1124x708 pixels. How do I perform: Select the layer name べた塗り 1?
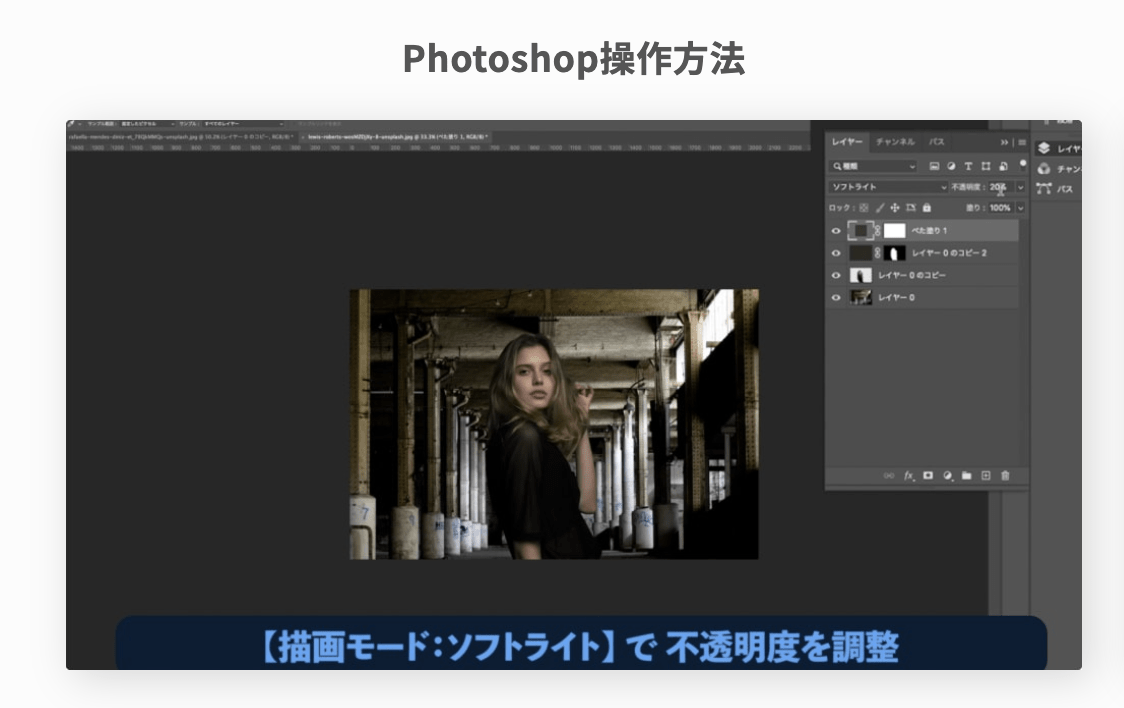click(x=929, y=231)
